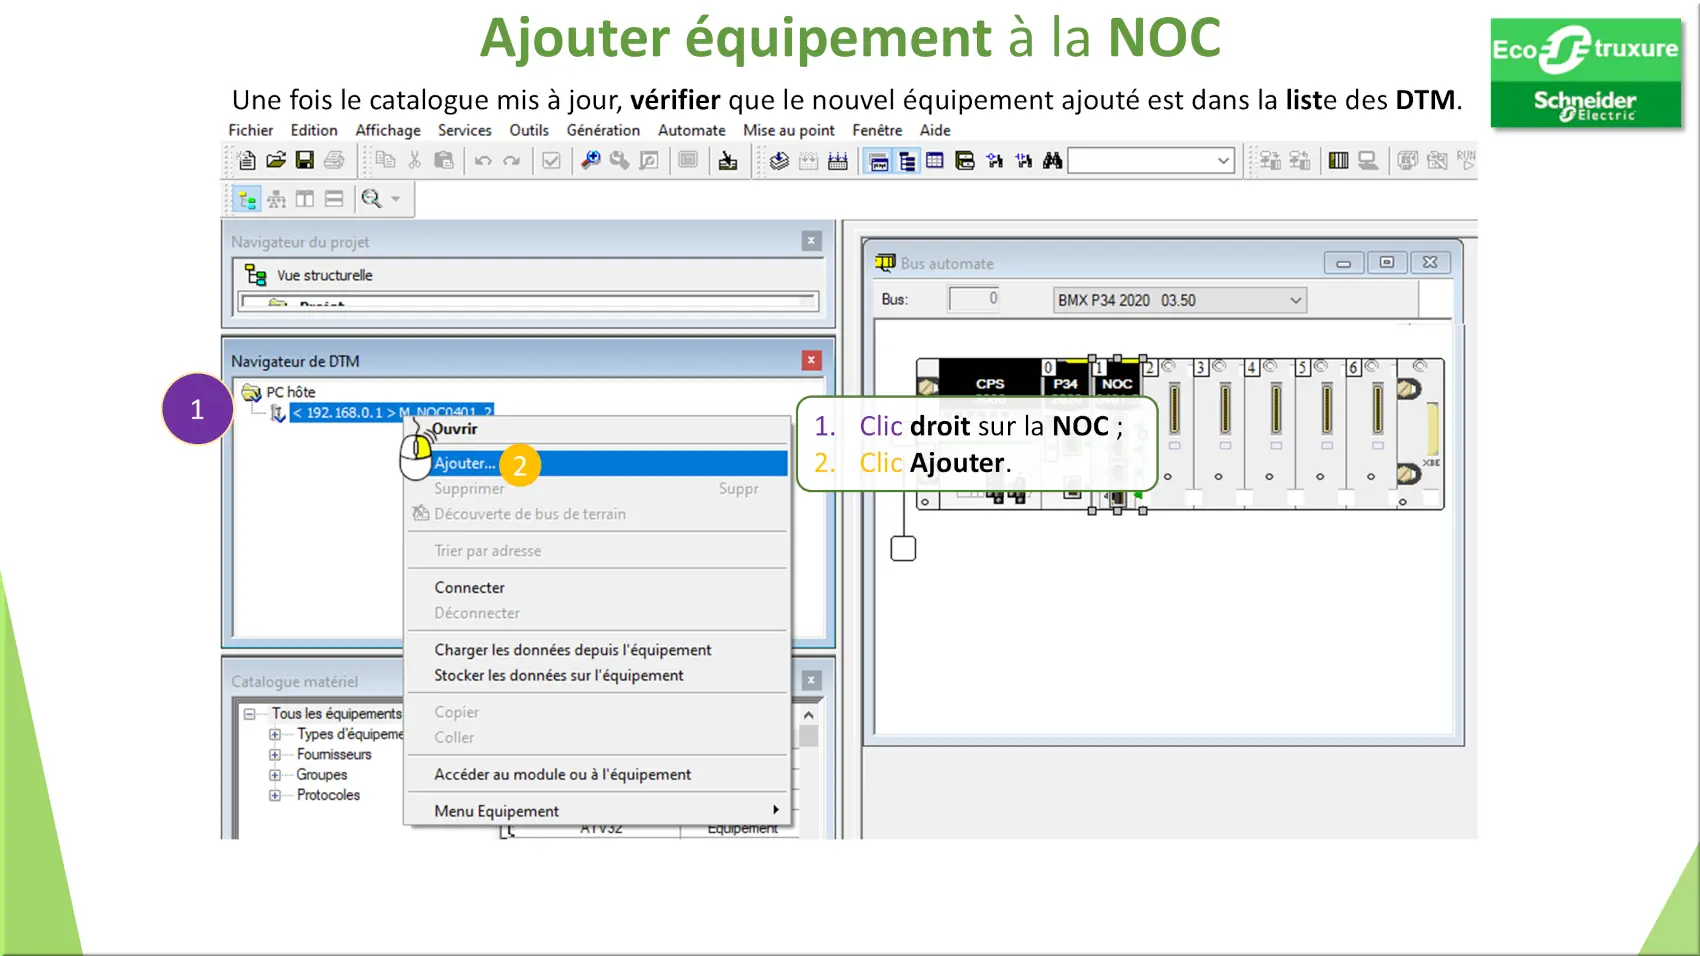Click the vertical split view icon
The width and height of the screenshot is (1700, 956).
305,199
